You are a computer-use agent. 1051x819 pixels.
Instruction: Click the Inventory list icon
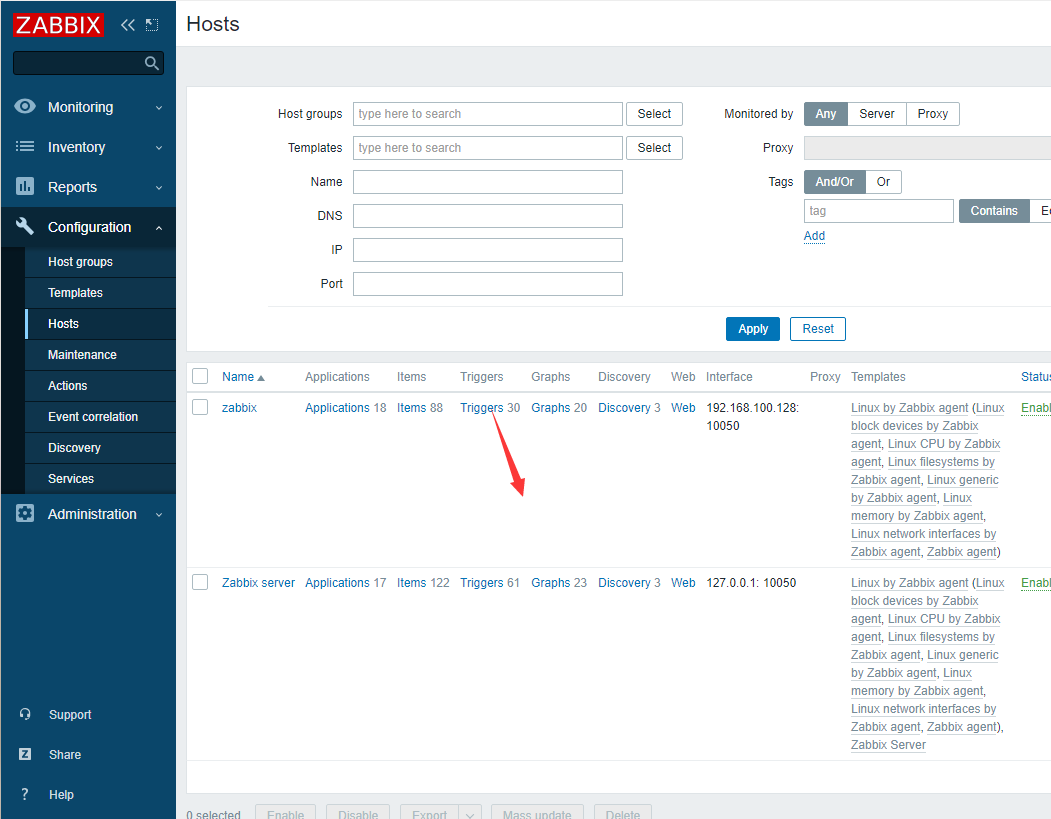coord(25,146)
